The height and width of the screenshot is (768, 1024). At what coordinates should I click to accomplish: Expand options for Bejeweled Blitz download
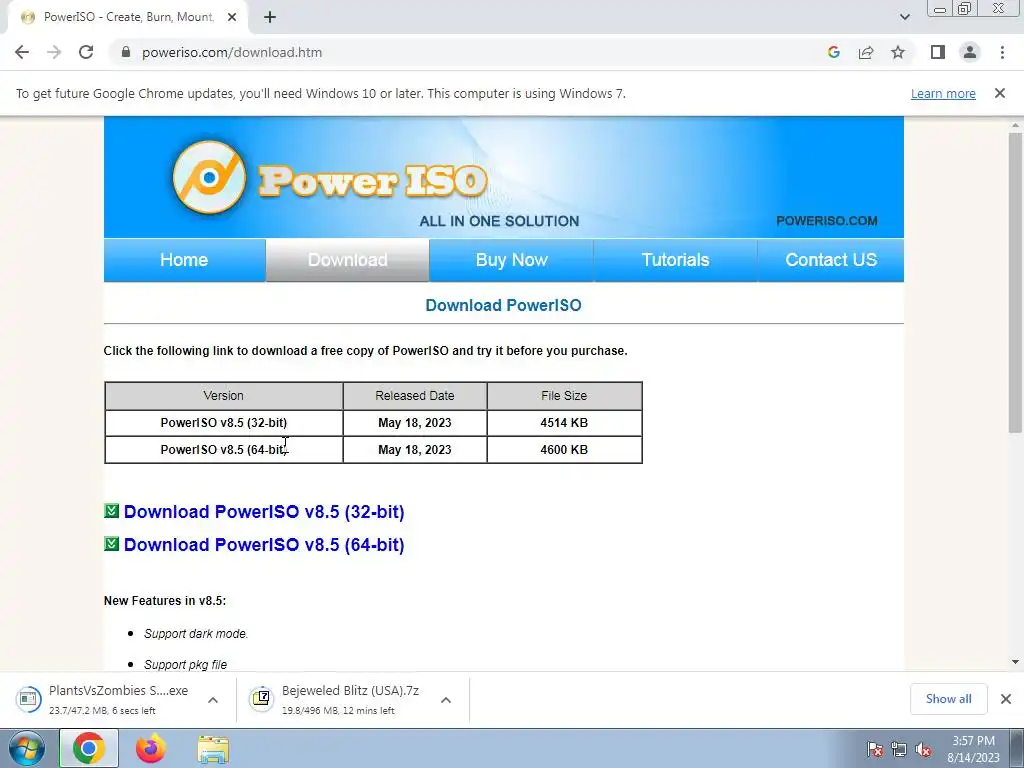[446, 699]
